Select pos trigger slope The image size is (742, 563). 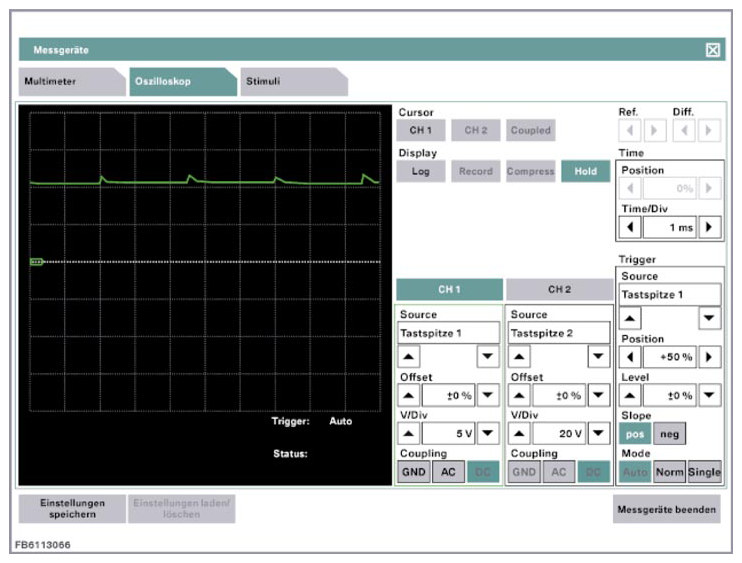635,434
